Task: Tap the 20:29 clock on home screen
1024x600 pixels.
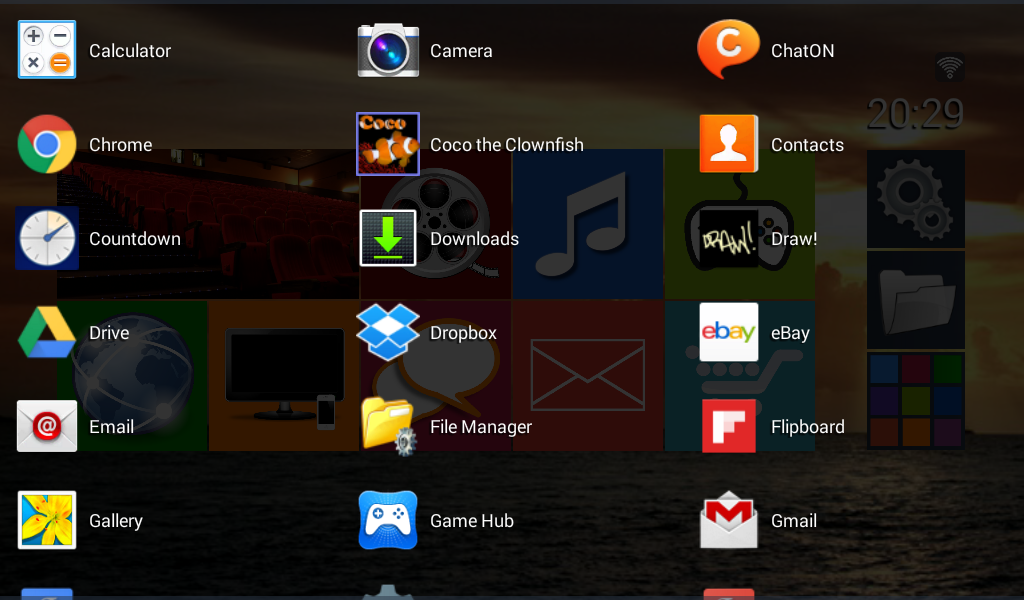Action: click(915, 114)
